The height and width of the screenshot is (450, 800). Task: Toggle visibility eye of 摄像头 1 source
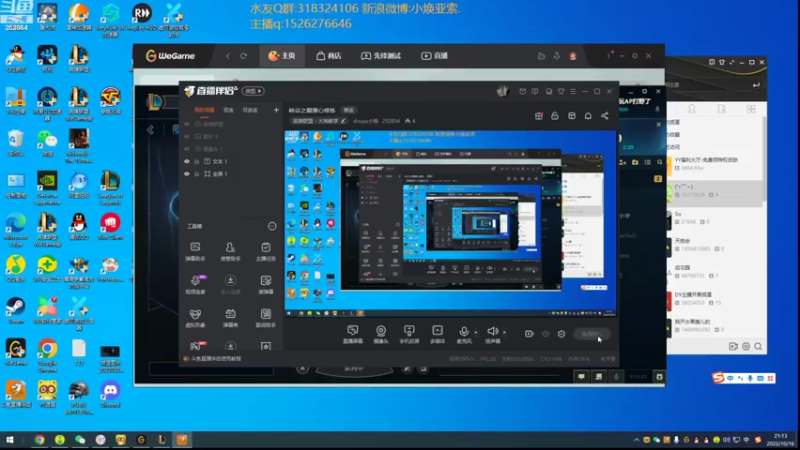coord(187,149)
